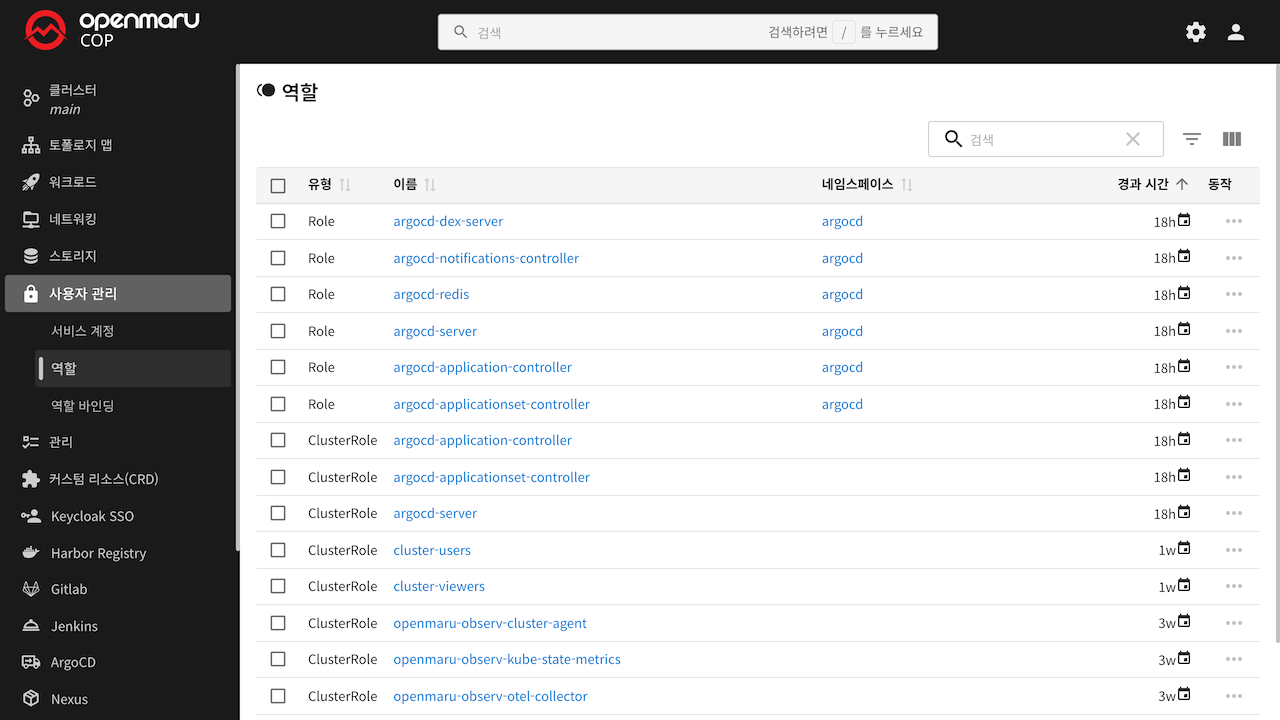Image resolution: width=1280 pixels, height=720 pixels.
Task: Open the column layout icon
Action: 1232,139
